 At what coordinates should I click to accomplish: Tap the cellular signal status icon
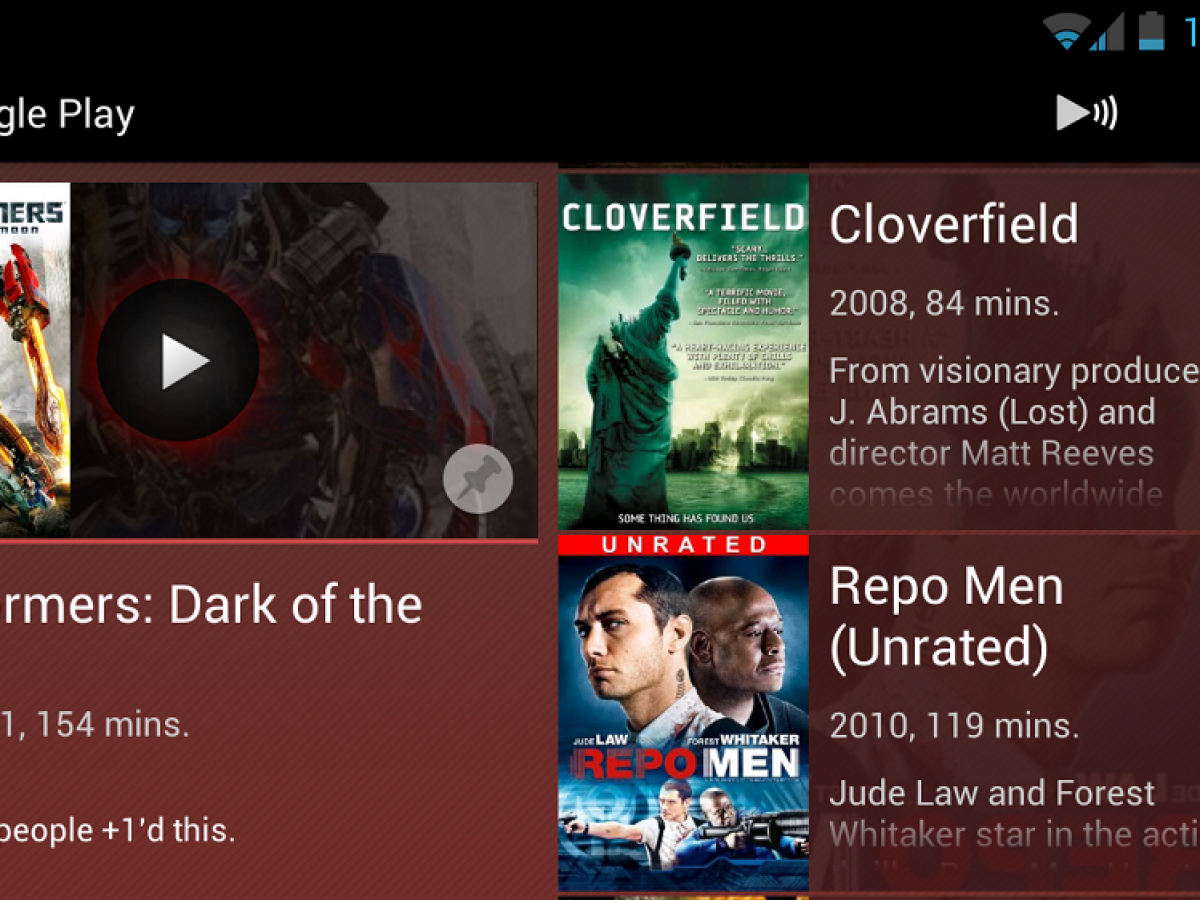(x=1107, y=31)
